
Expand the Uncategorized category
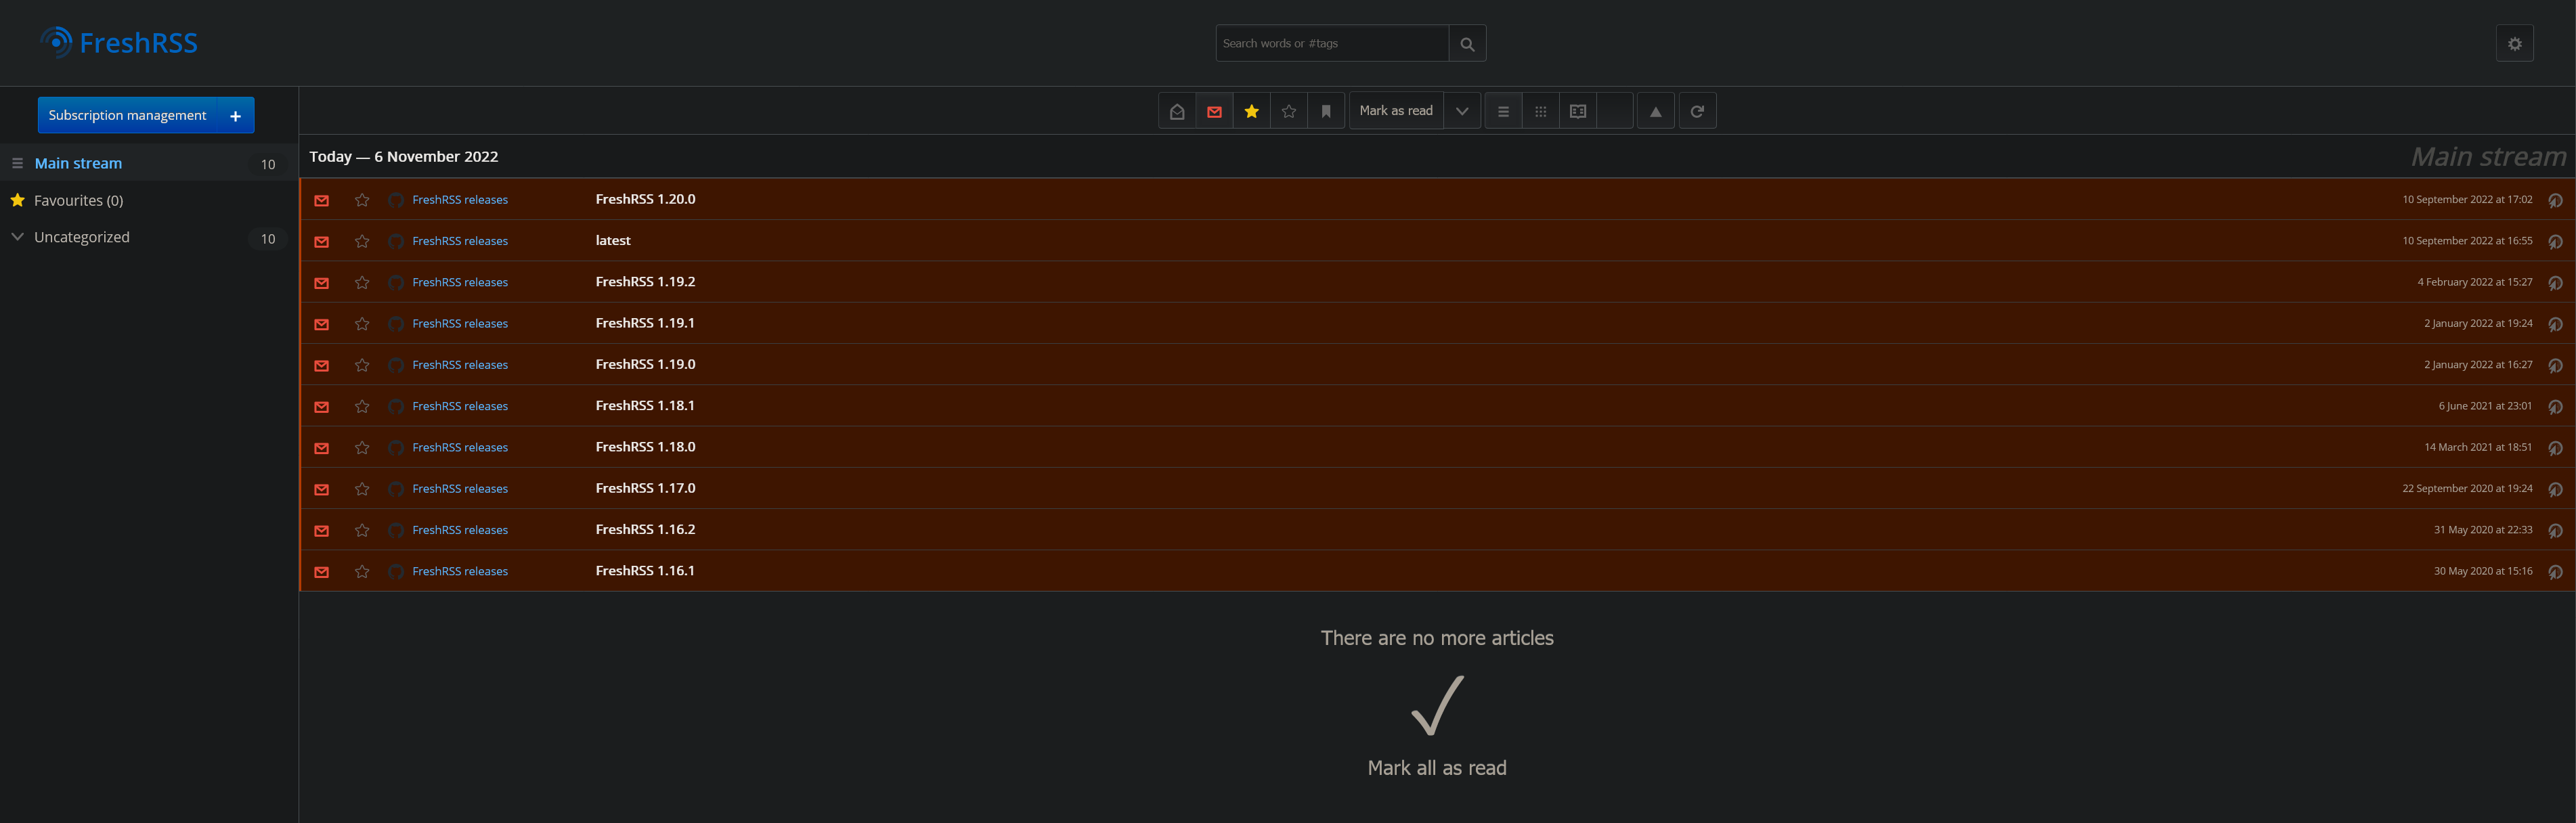point(17,237)
